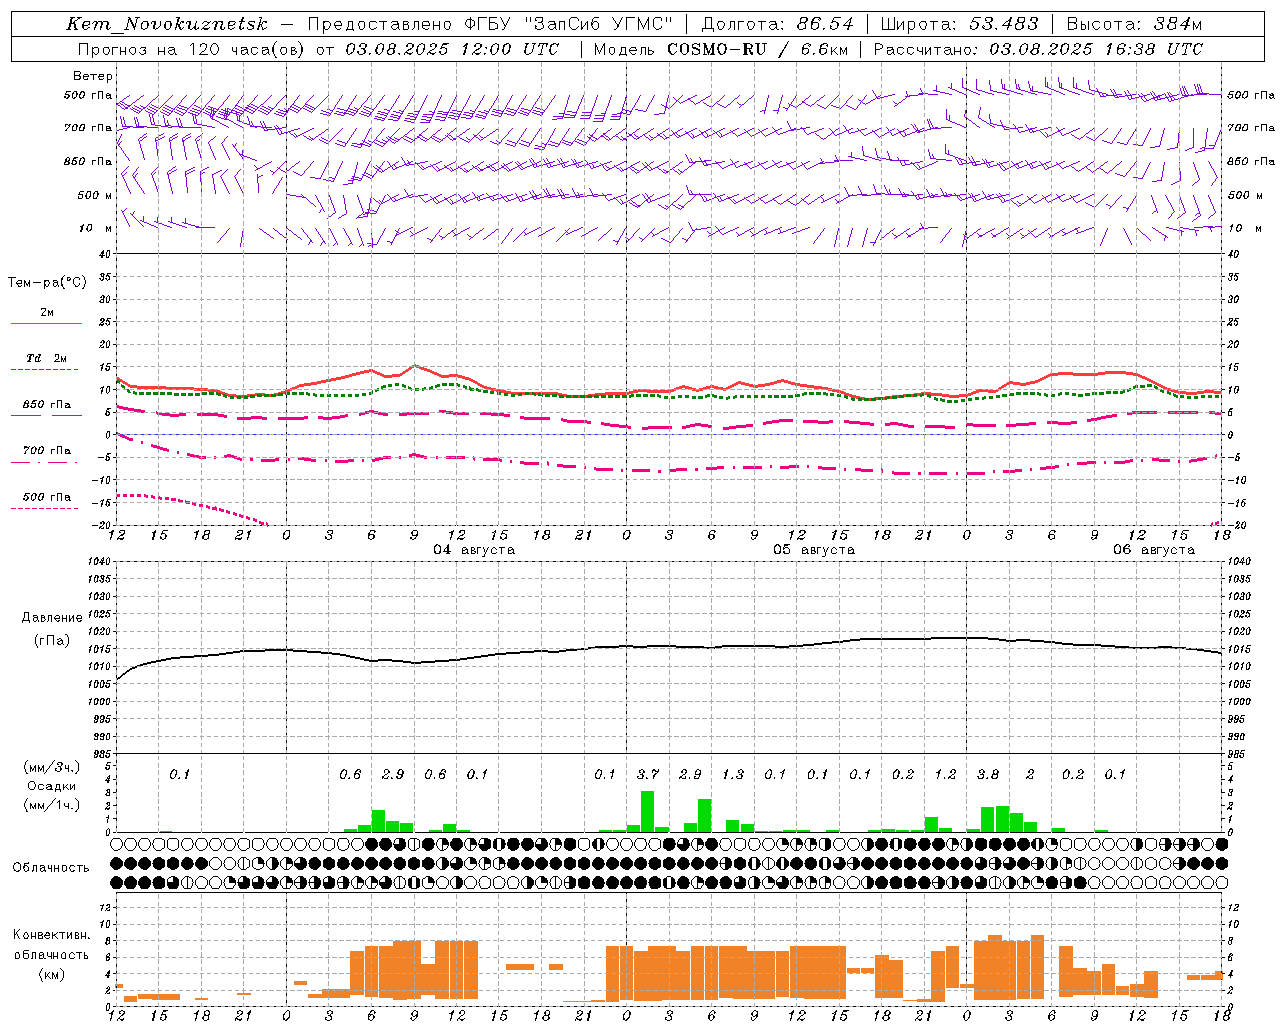Click the 'Осадки' precipitation label
This screenshot has width=1280, height=1024.
tap(52, 786)
